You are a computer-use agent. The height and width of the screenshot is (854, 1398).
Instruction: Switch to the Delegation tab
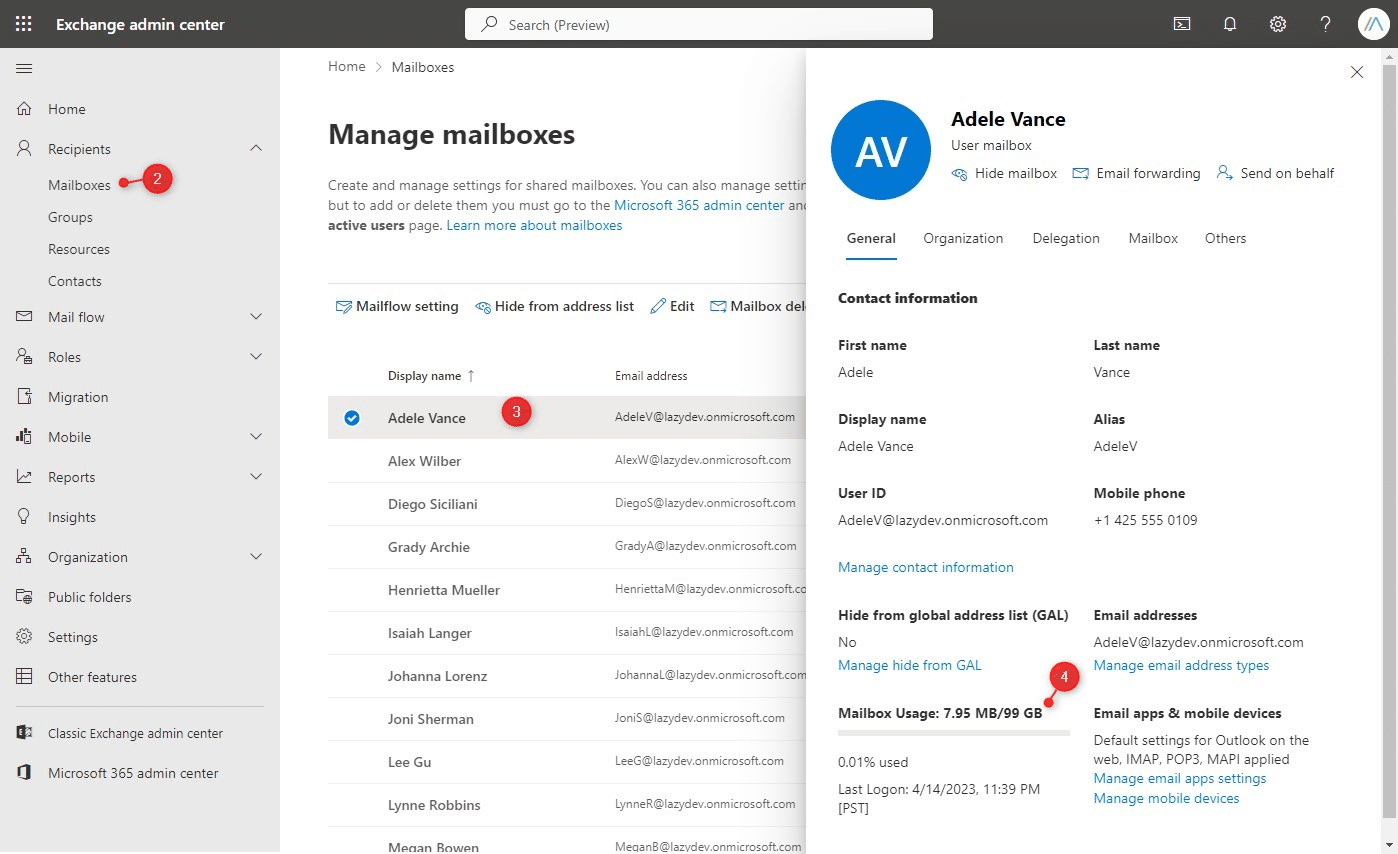coord(1065,238)
